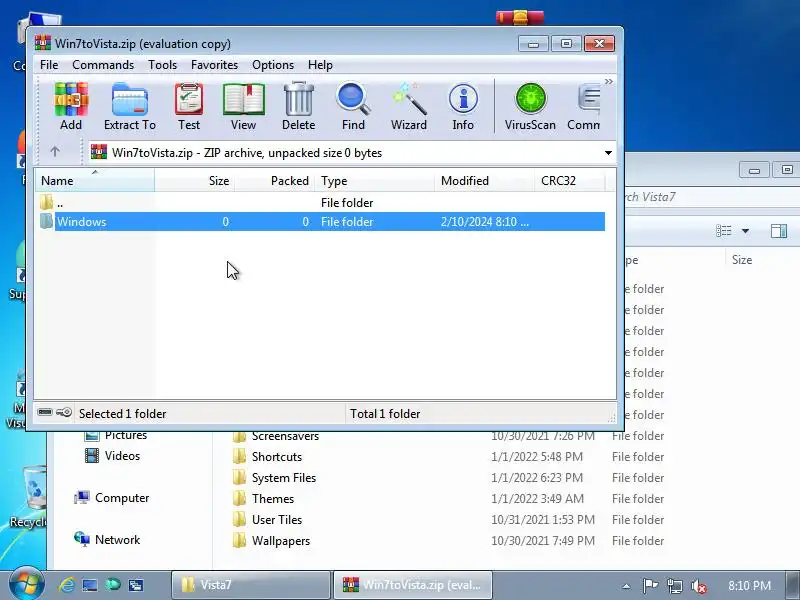
Task: Sort by Type column header
Action: 374,181
